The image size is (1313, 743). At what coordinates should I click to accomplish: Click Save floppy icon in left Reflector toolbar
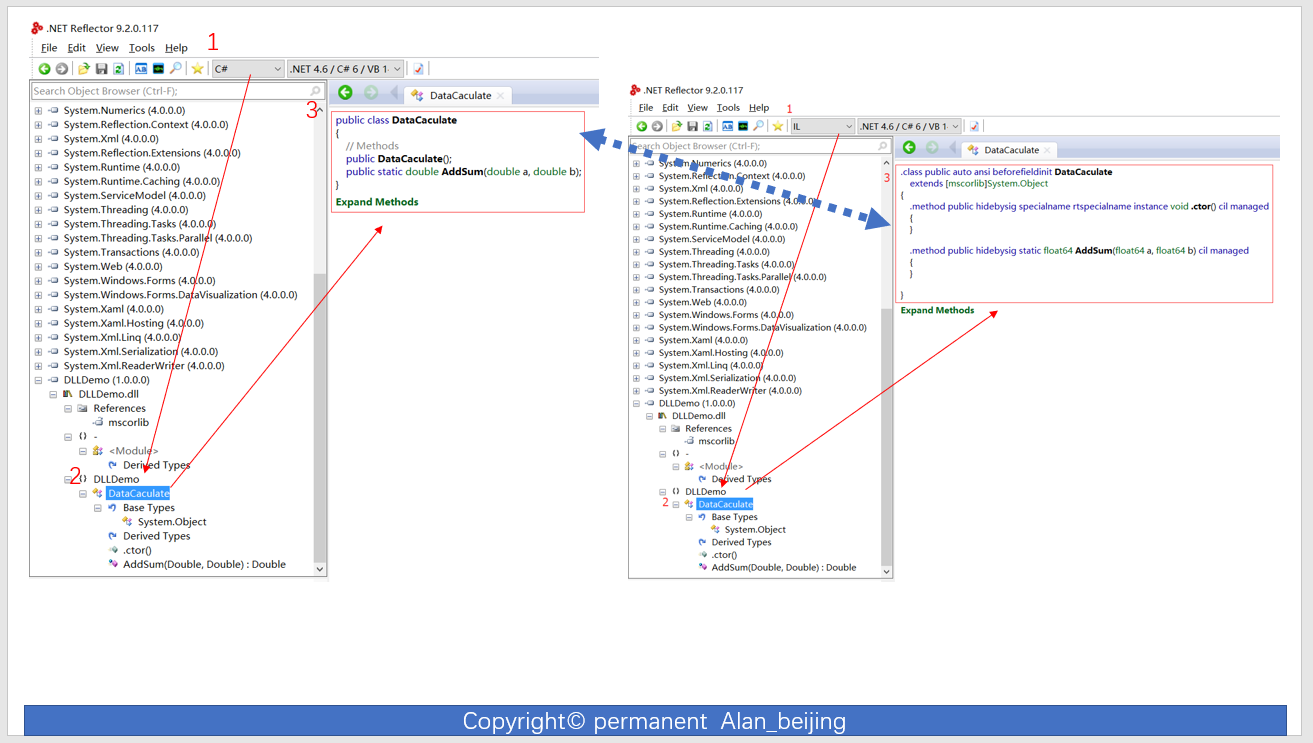click(x=101, y=69)
